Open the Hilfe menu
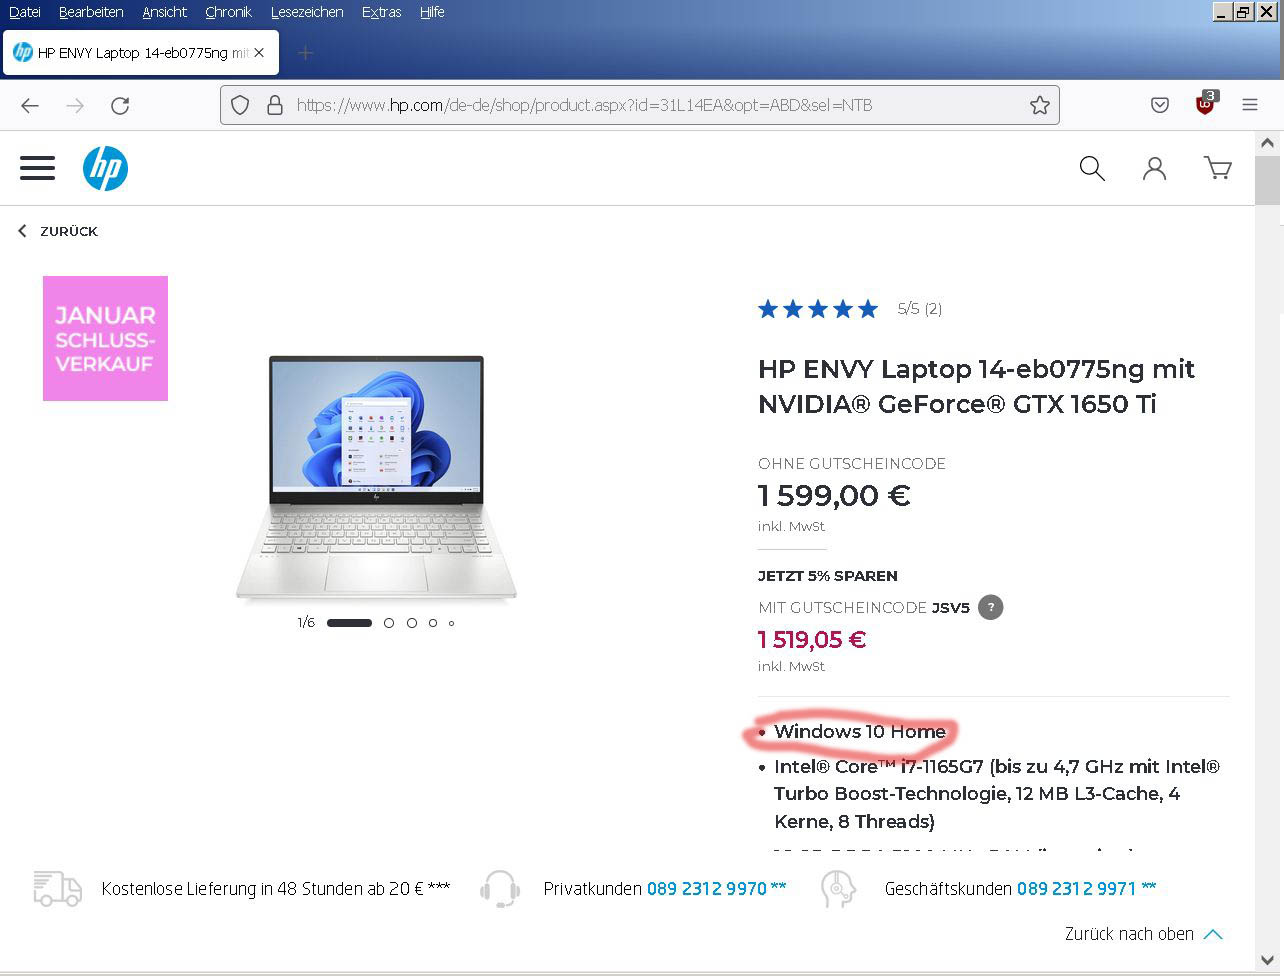 432,12
